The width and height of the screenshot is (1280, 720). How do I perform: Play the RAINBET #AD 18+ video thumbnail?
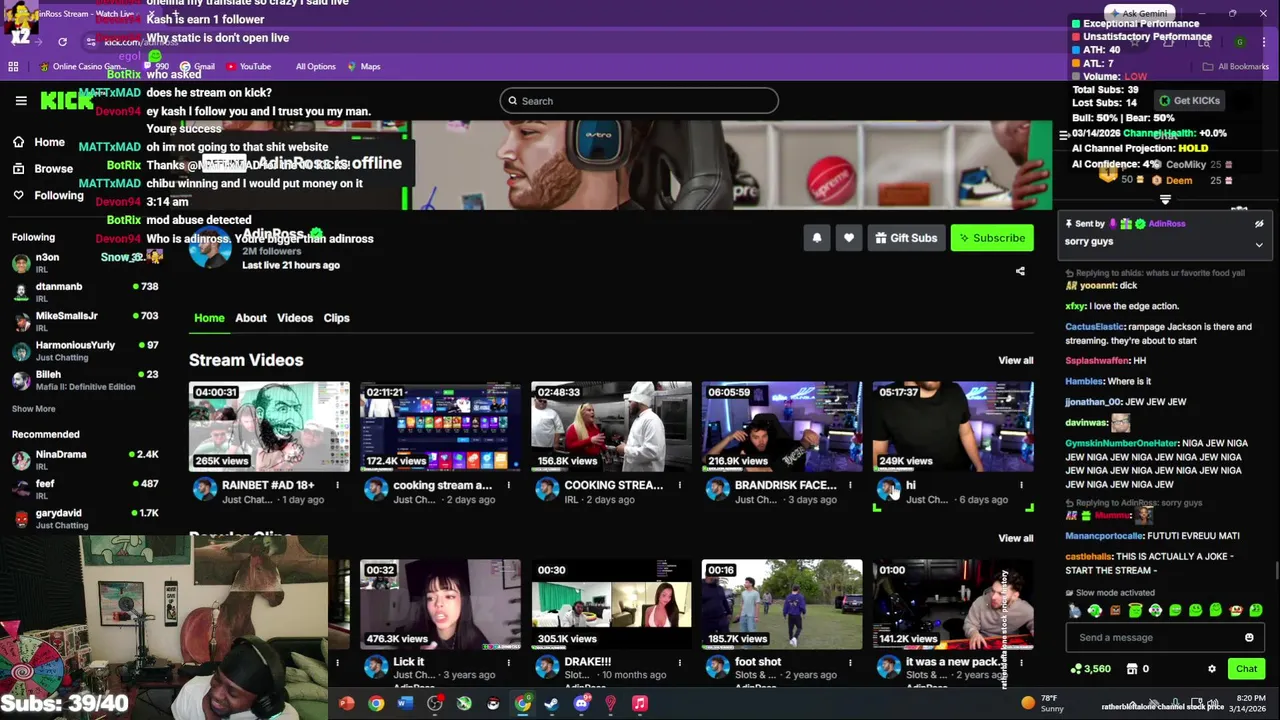coord(269,426)
